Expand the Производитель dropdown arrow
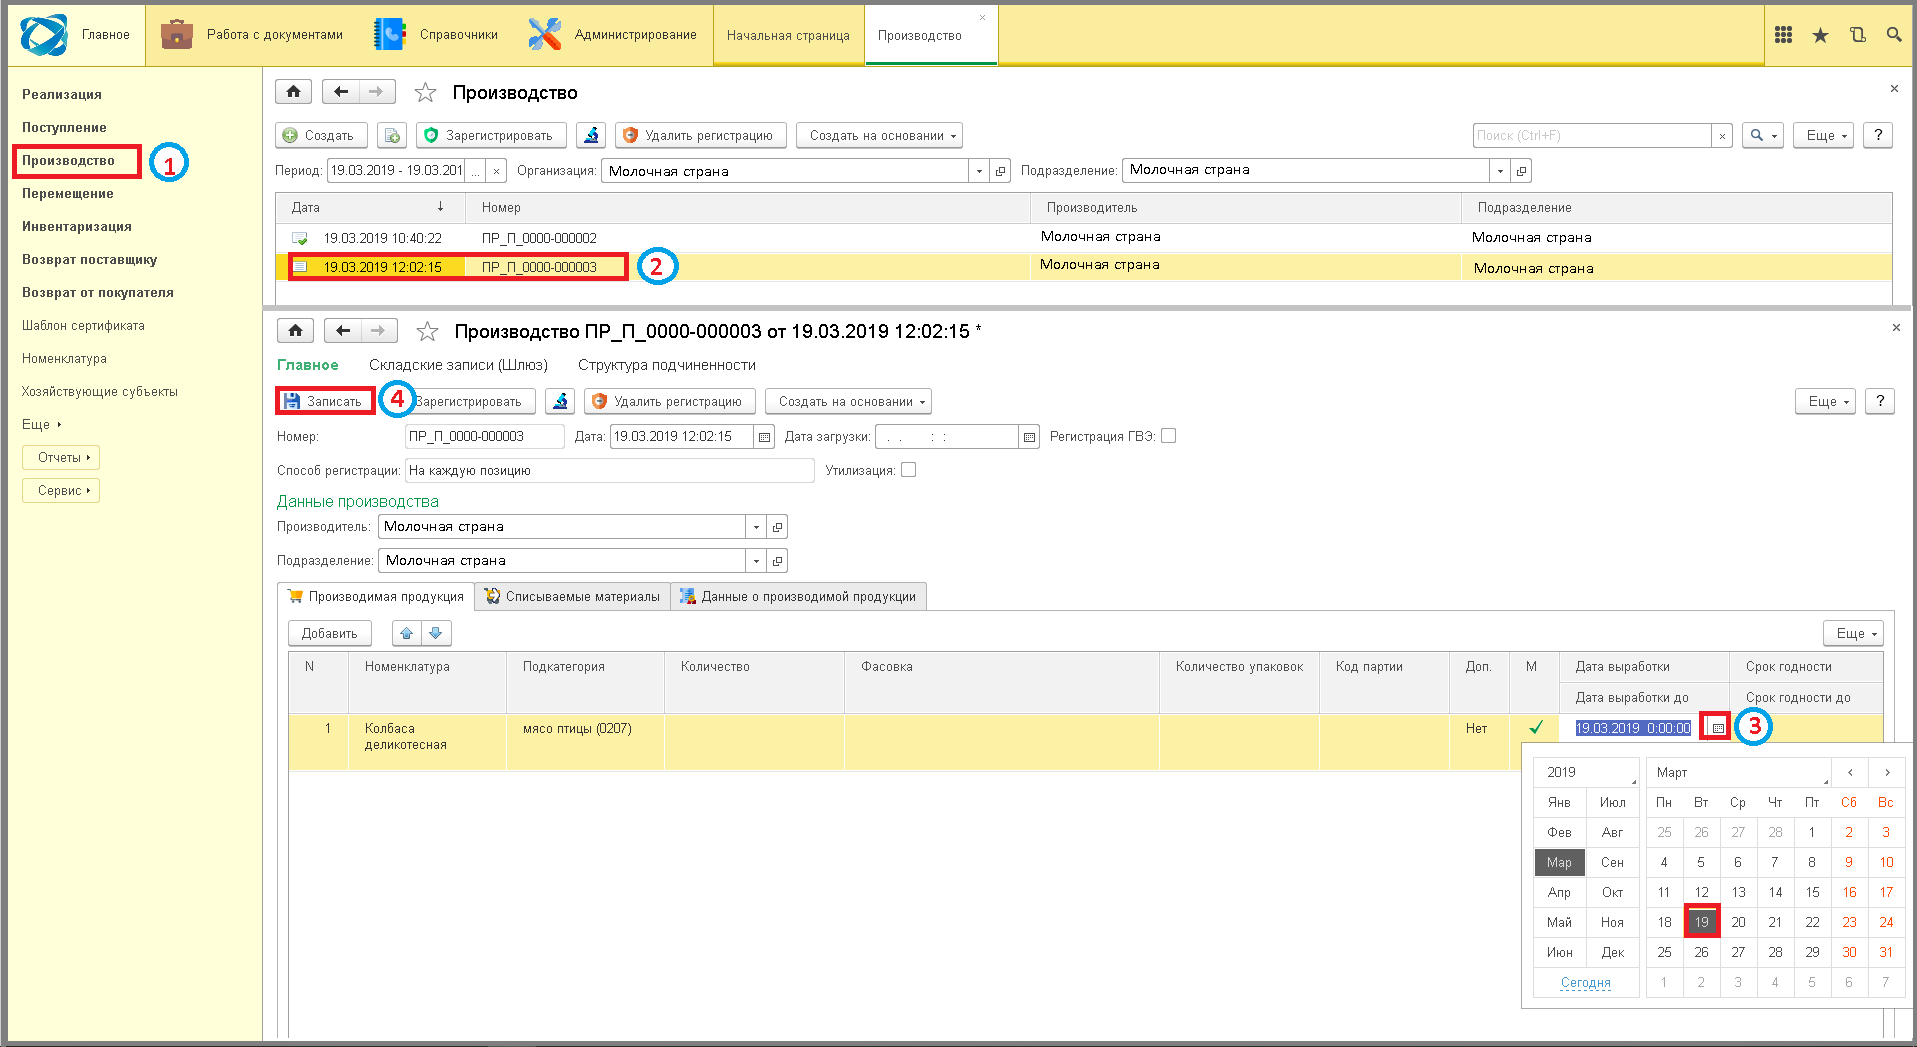1917x1047 pixels. [x=756, y=527]
